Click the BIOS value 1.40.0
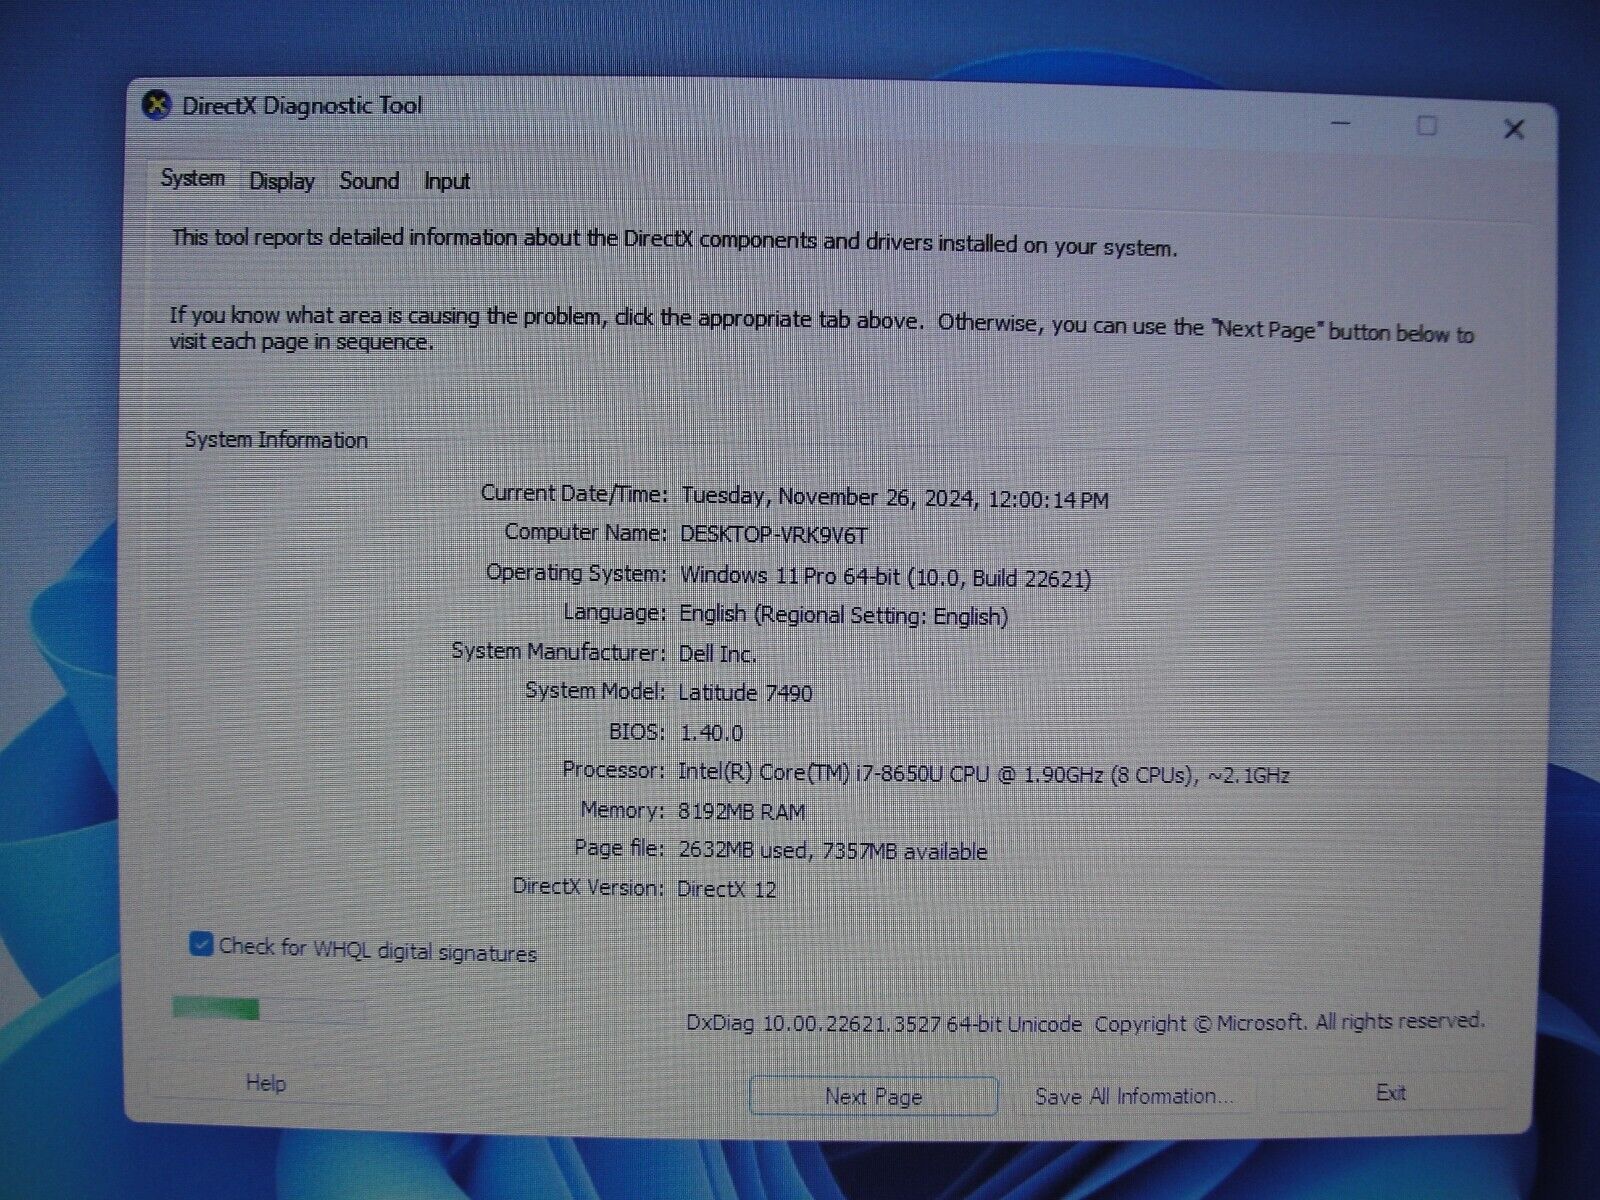The width and height of the screenshot is (1600, 1200). click(711, 733)
